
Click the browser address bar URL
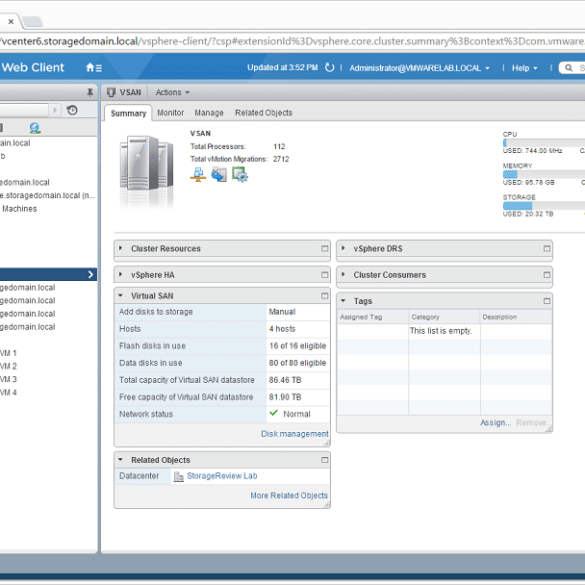(292, 41)
